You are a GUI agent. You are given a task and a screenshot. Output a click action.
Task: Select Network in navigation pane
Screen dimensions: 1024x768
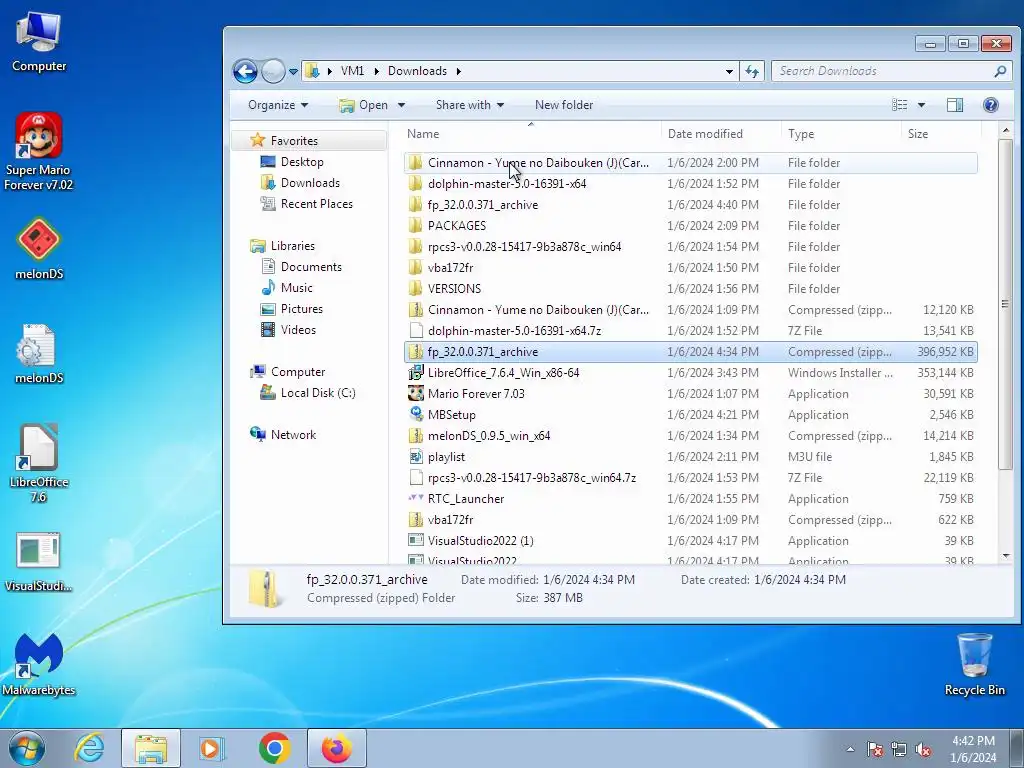coord(293,435)
